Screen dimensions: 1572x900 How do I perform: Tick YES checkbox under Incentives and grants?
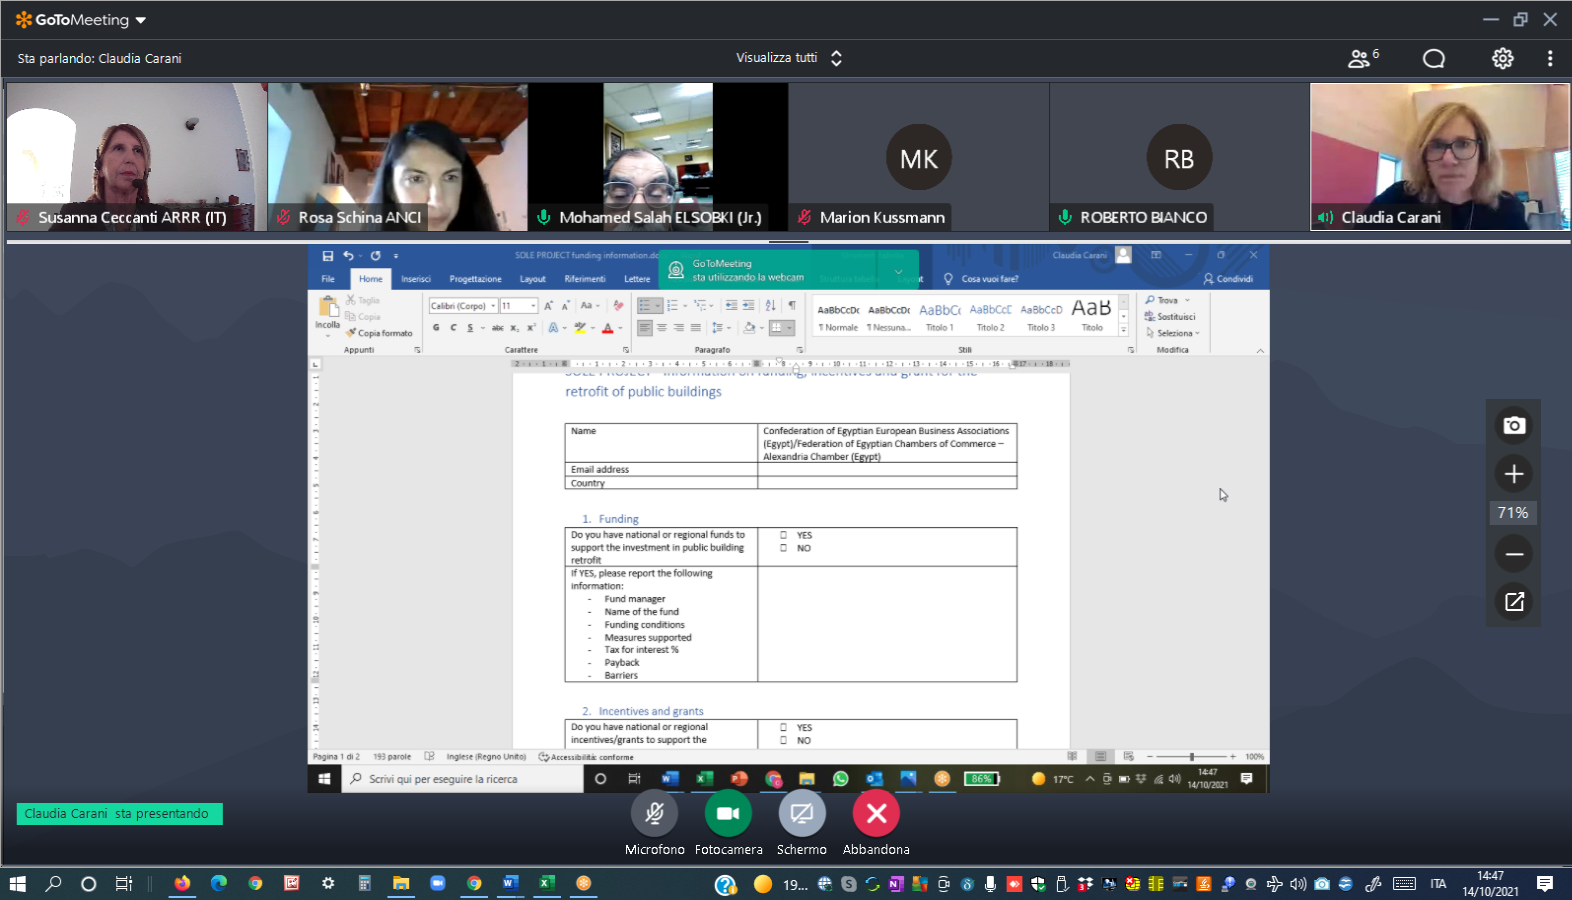[x=783, y=727]
